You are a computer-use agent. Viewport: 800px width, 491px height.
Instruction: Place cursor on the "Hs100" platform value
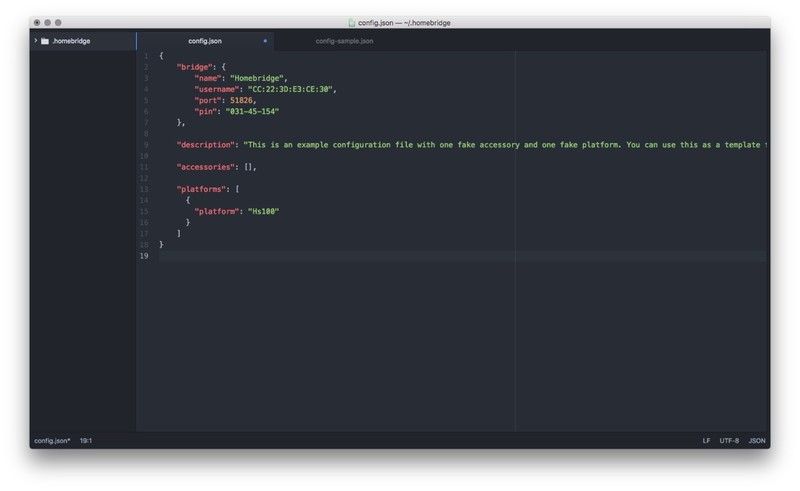click(x=263, y=211)
